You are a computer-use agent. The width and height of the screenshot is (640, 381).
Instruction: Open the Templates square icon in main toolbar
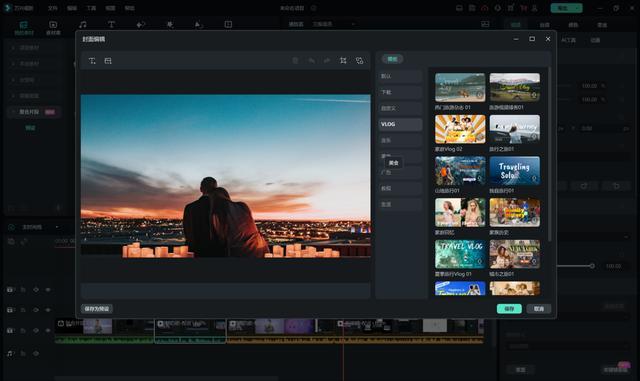click(x=228, y=25)
